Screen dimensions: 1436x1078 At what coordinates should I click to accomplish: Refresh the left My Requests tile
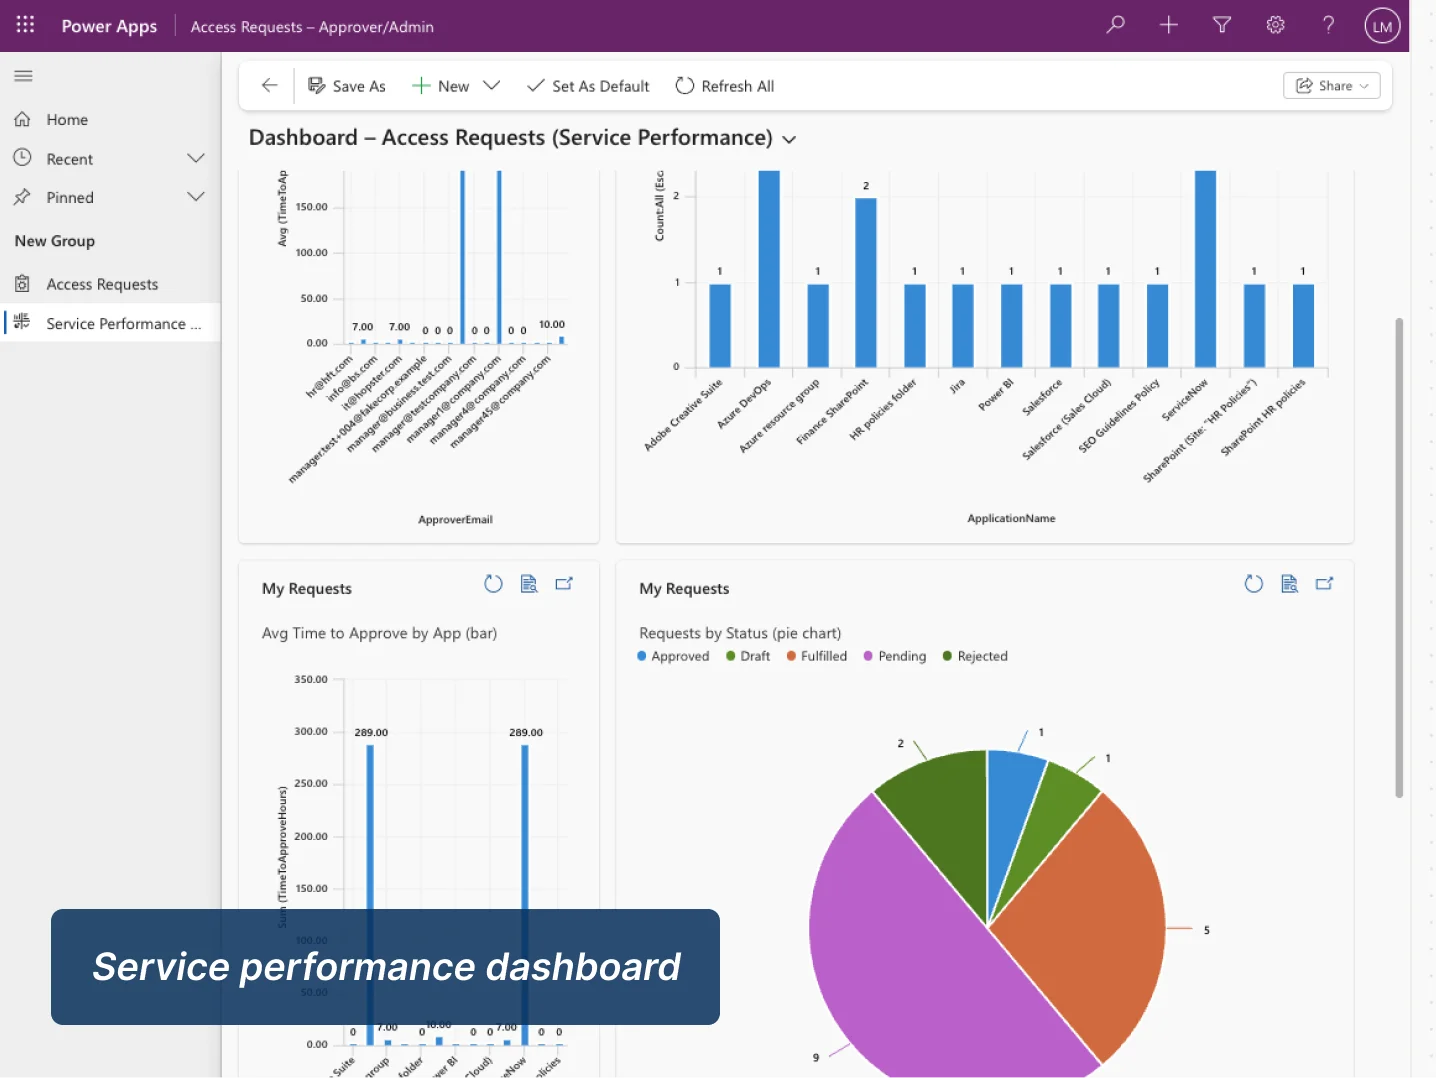tap(493, 583)
